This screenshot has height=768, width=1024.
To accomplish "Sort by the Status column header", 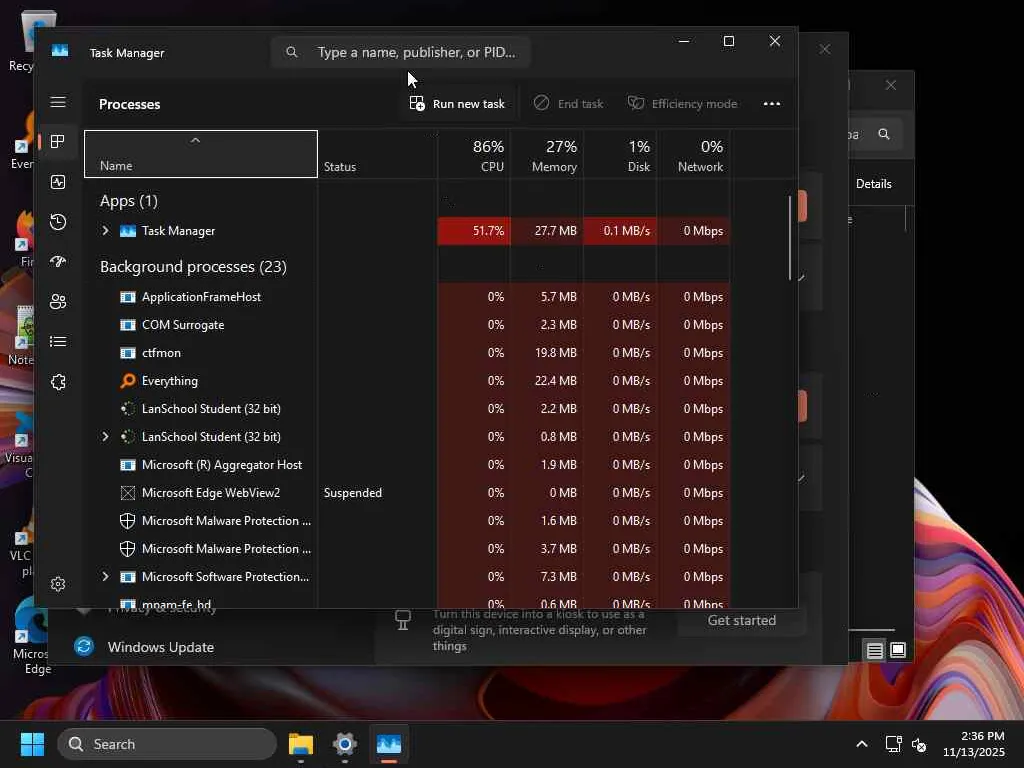I will click(x=377, y=154).
